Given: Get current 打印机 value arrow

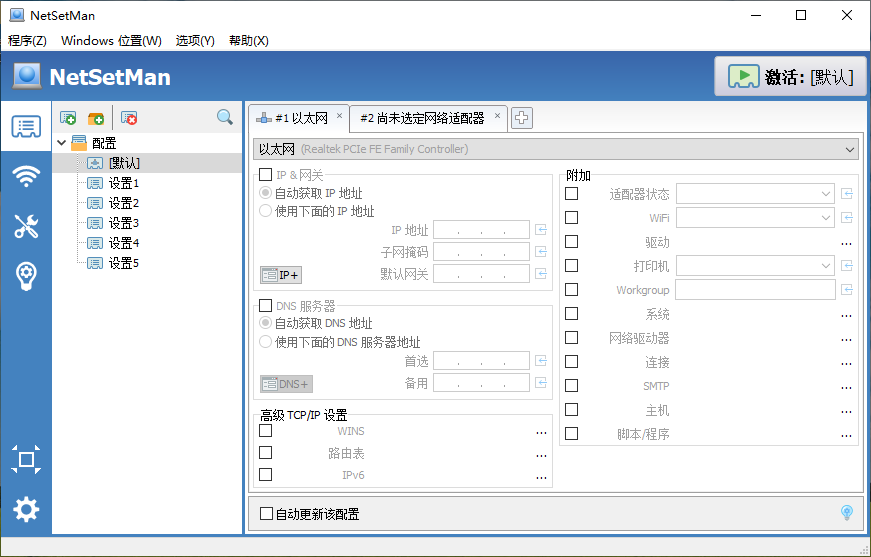Looking at the screenshot, I should pos(847,265).
